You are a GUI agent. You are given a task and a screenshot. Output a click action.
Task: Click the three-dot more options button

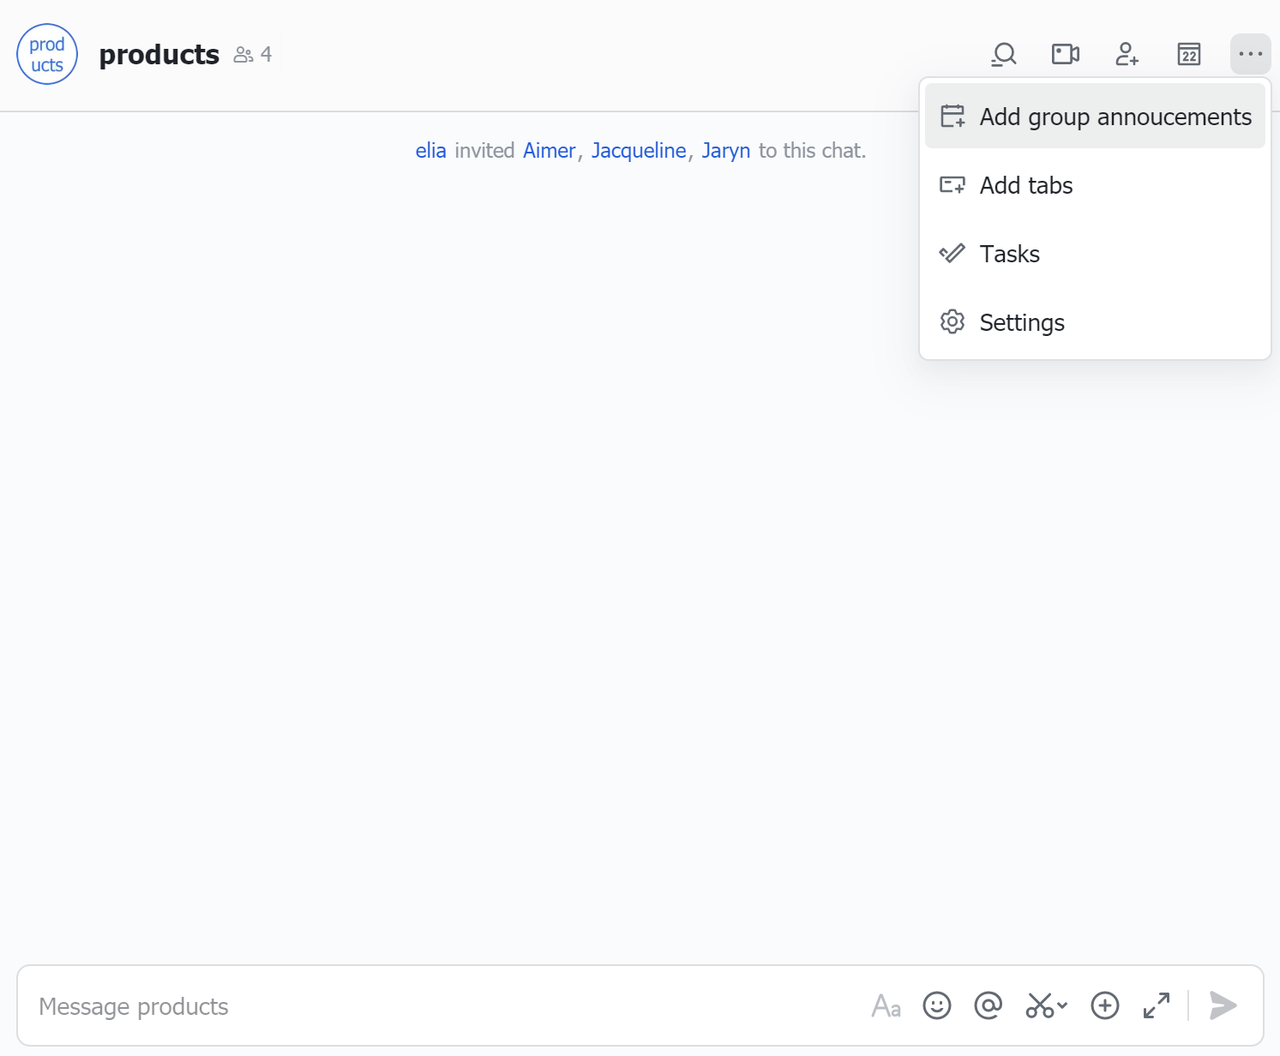(x=1250, y=54)
